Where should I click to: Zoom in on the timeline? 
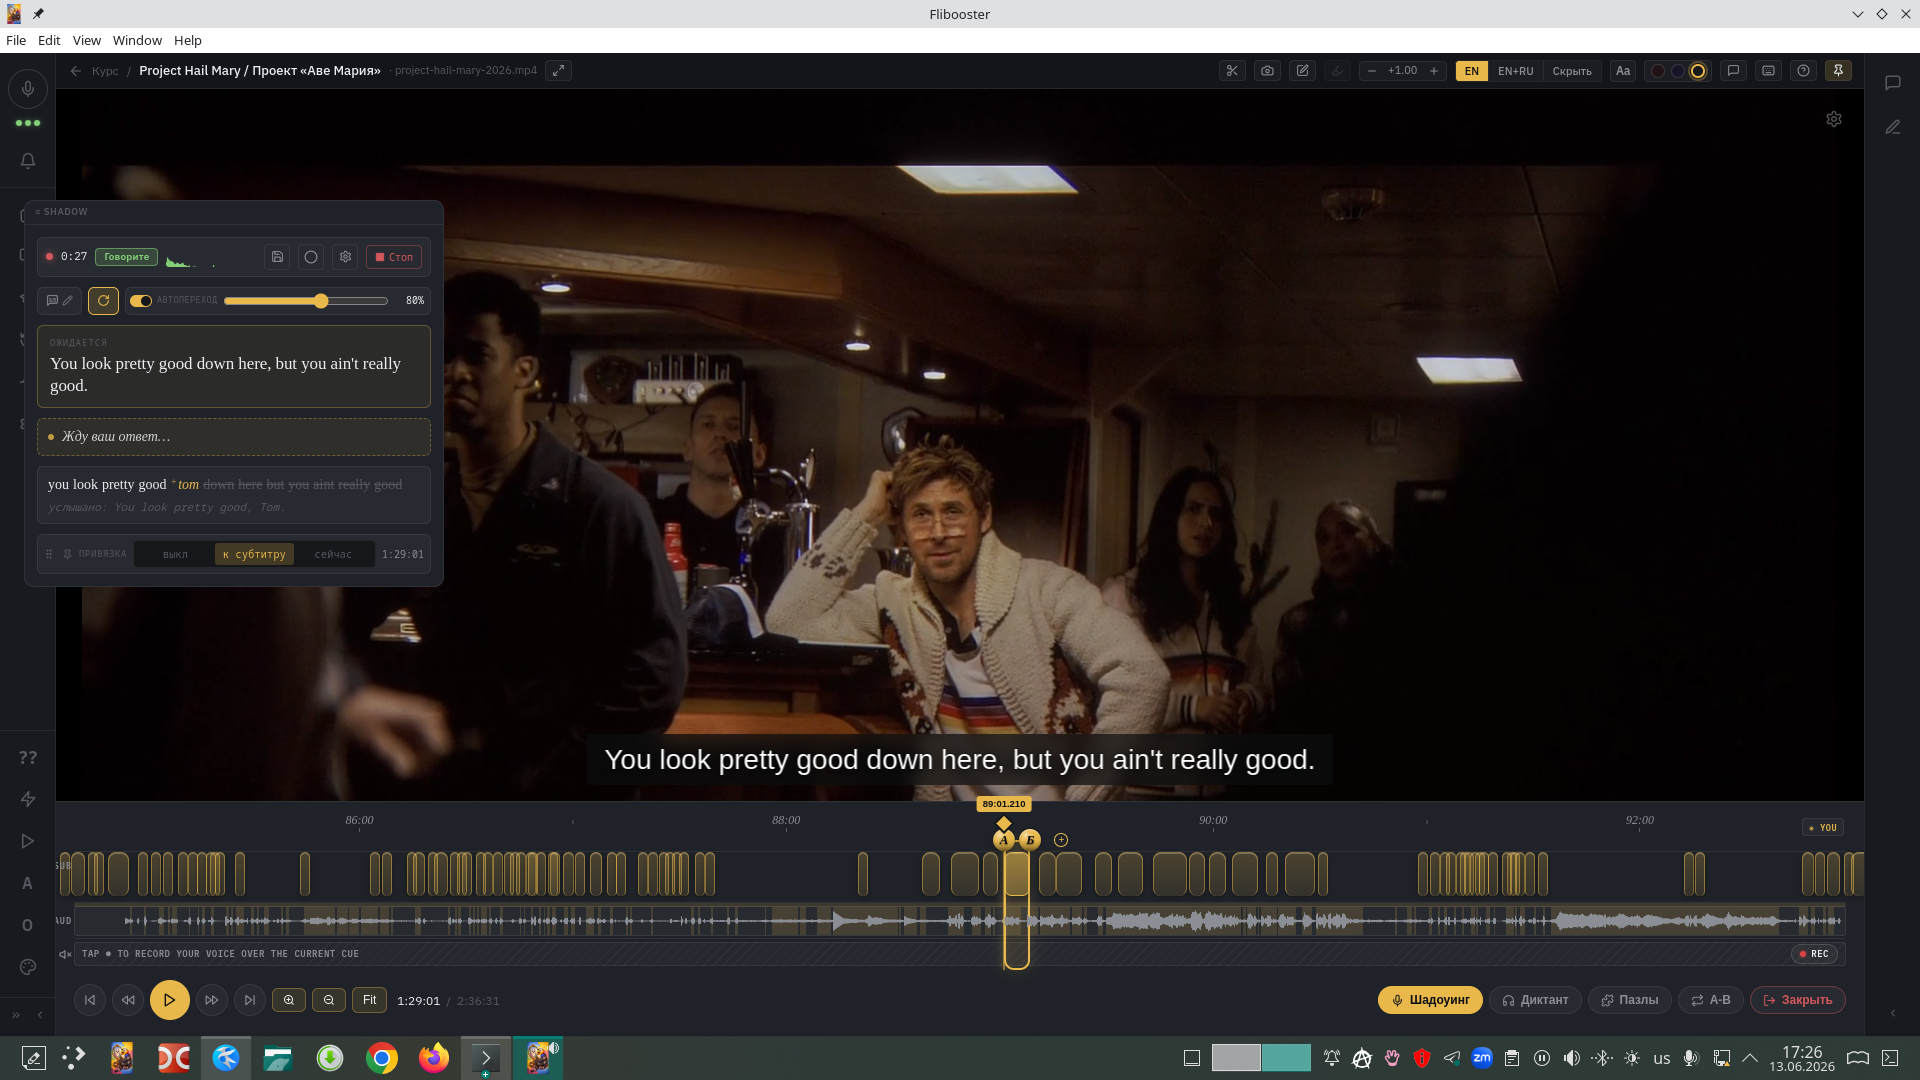(289, 1000)
